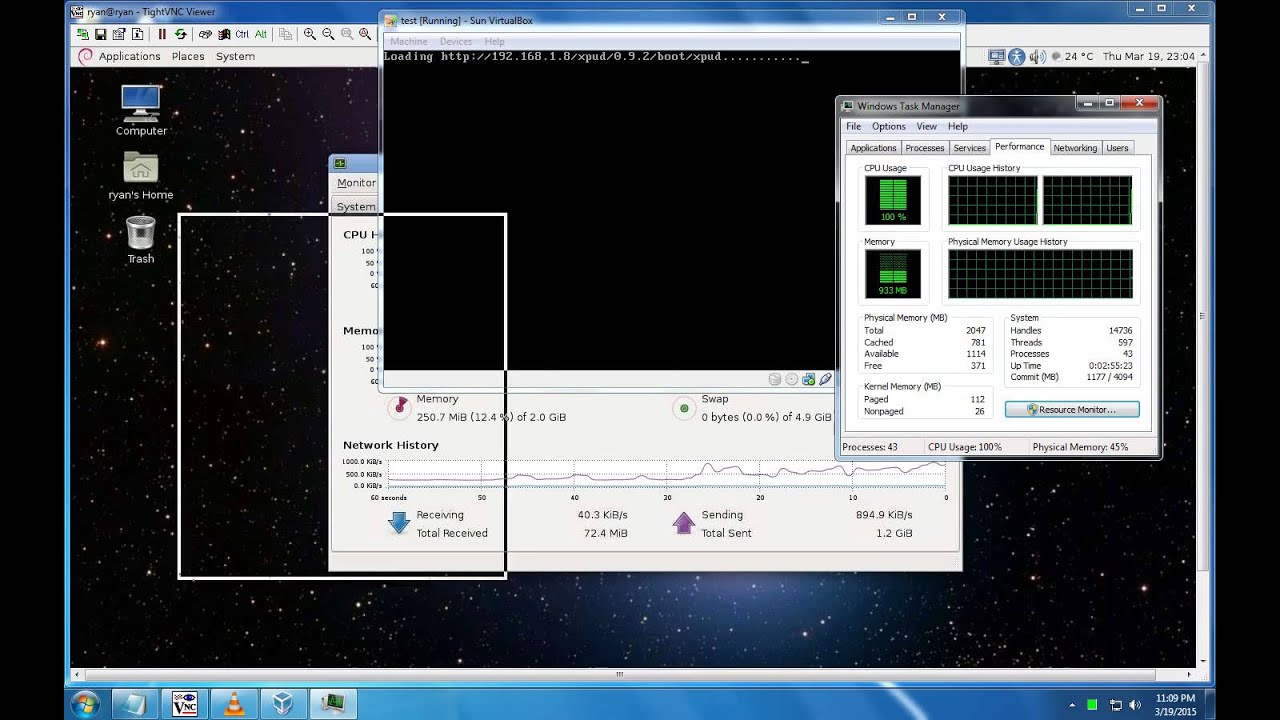Zoom out on TightVNC viewer
Viewport: 1280px width, 720px height.
(328, 34)
